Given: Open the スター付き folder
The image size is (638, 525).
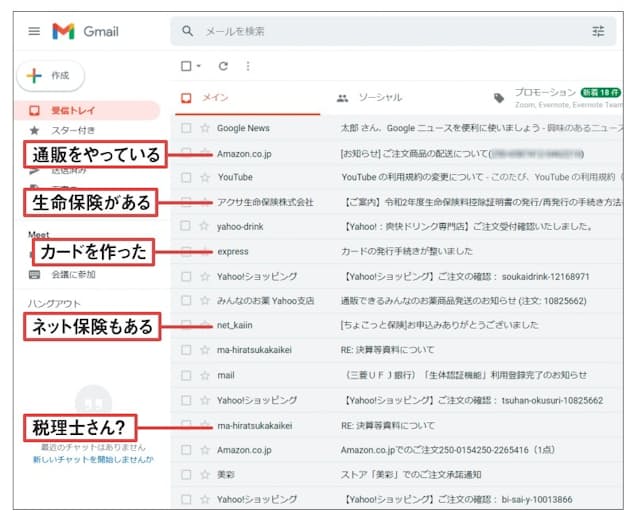Looking at the screenshot, I should [73, 130].
